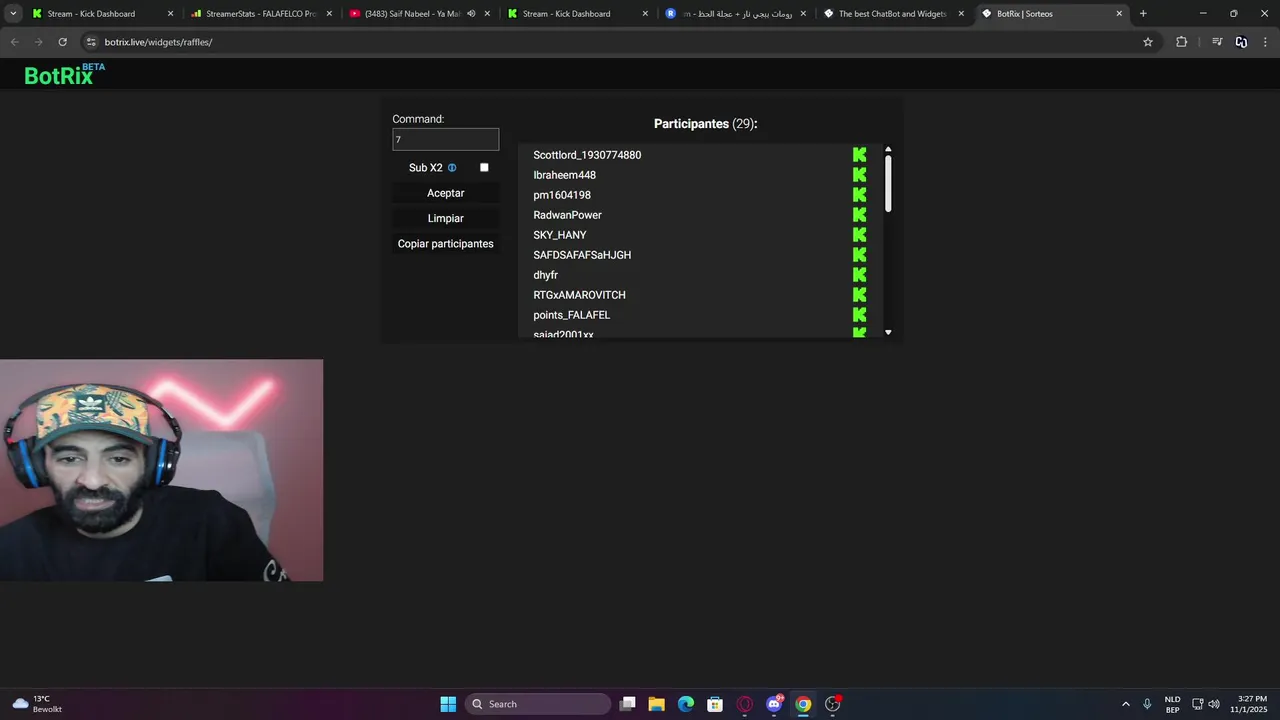The width and height of the screenshot is (1280, 720).
Task: Enable the Sub X2 checkbox
Action: pos(484,168)
